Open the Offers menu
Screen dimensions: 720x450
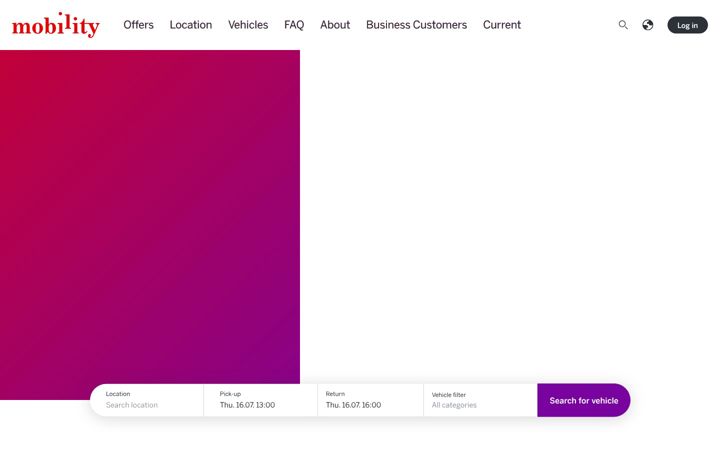[x=138, y=25]
